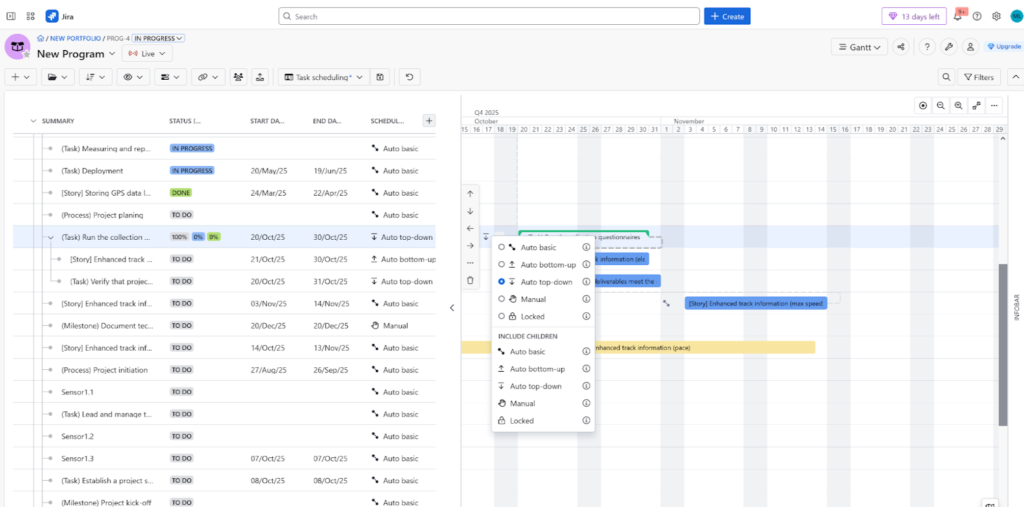Click the share icon next to Gantt
1024x507 pixels.
click(x=901, y=47)
